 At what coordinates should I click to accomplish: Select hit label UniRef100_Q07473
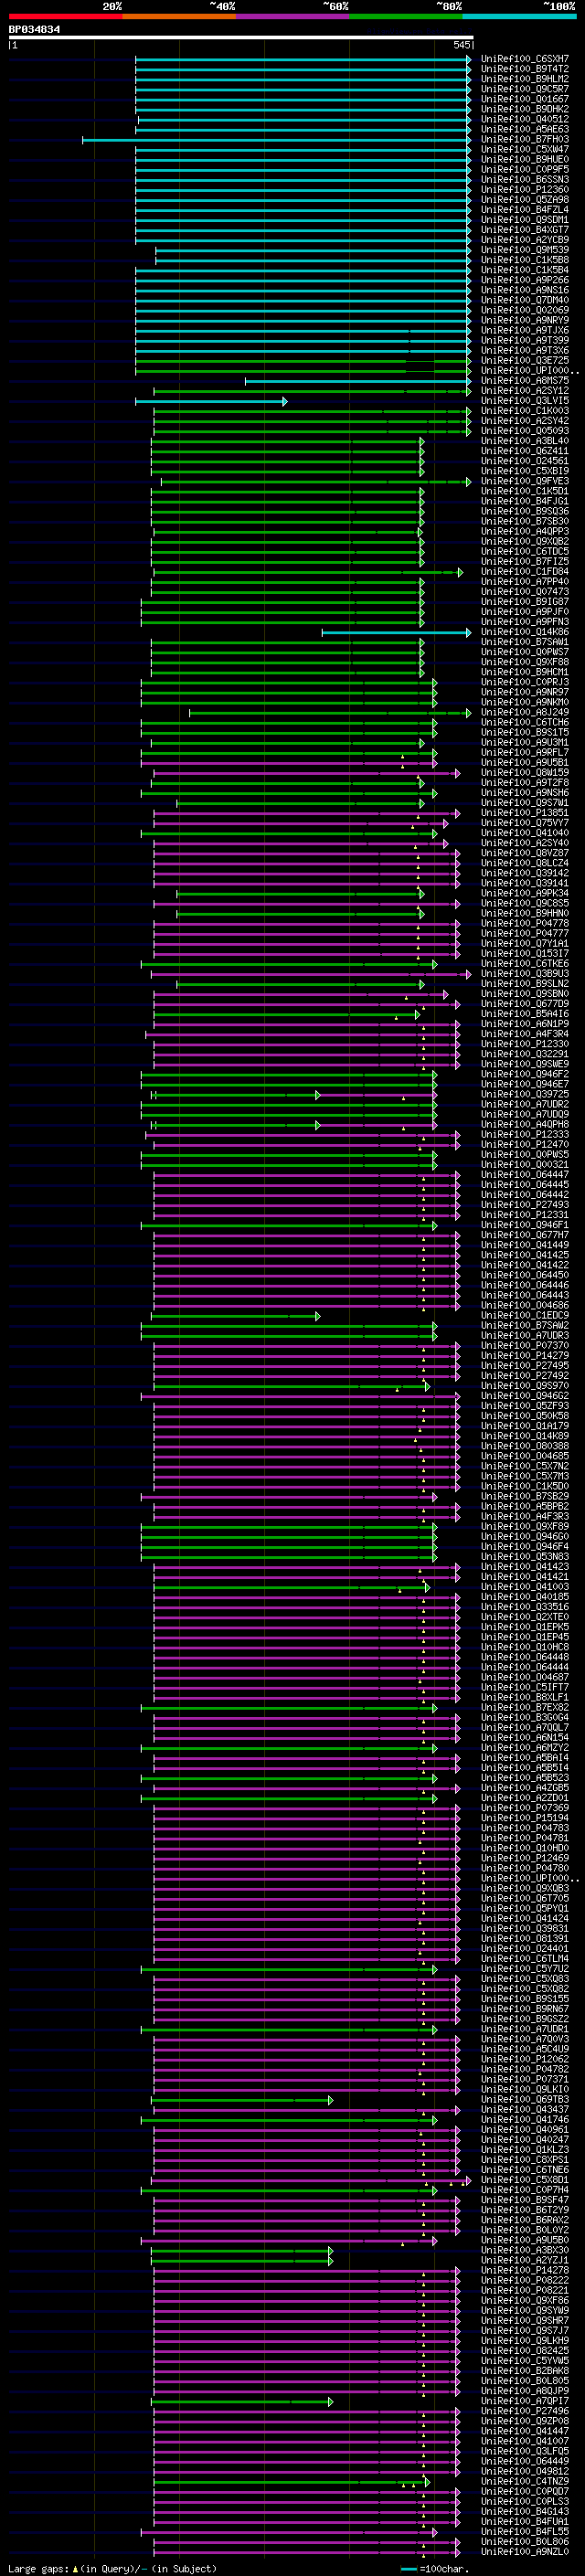tap(525, 592)
